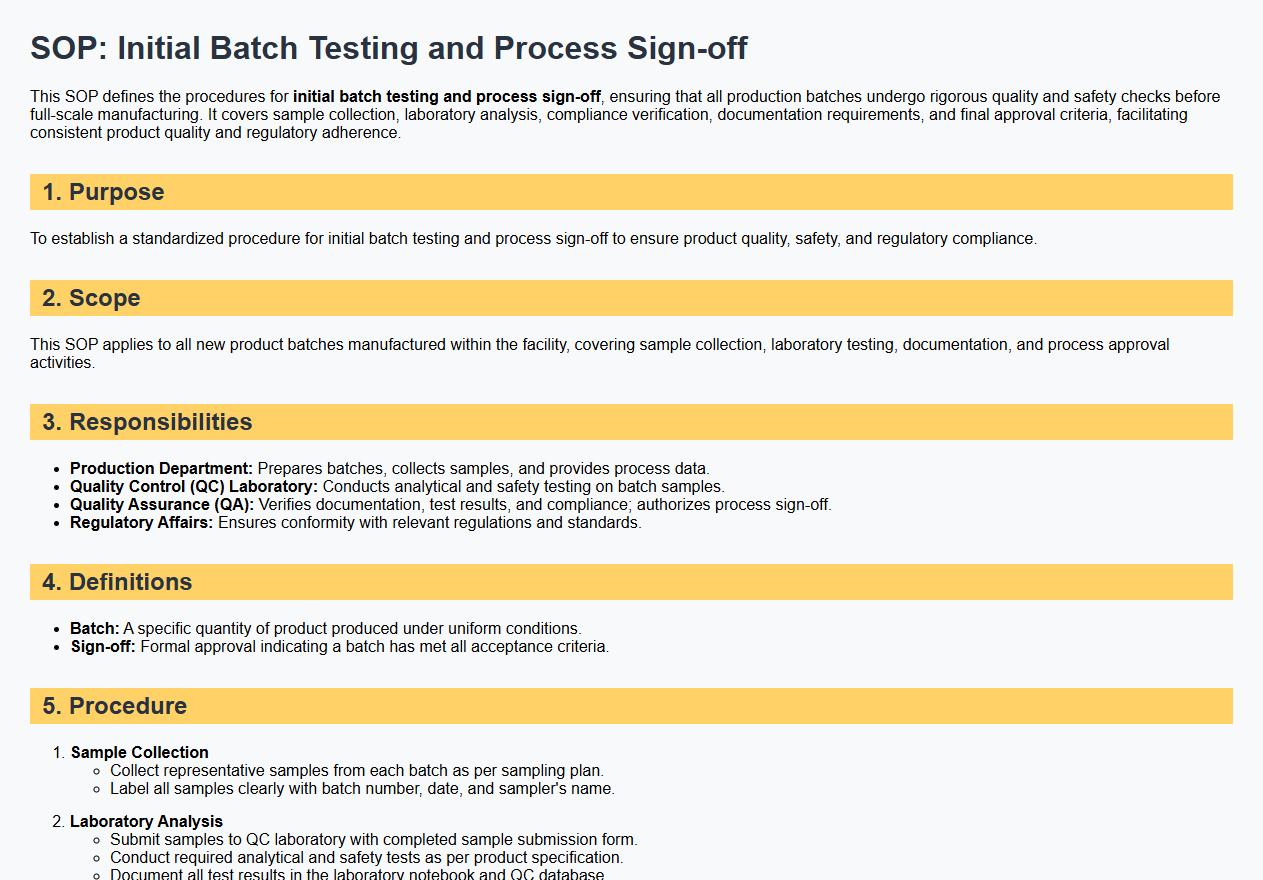Click the 'Sign-off:' definition term
Image resolution: width=1263 pixels, height=880 pixels.
click(102, 646)
